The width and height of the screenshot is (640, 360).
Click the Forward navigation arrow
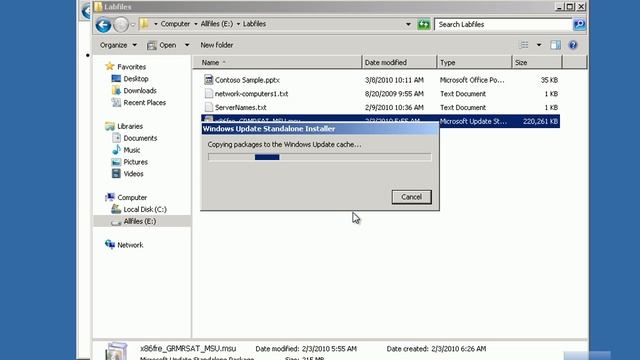121,25
